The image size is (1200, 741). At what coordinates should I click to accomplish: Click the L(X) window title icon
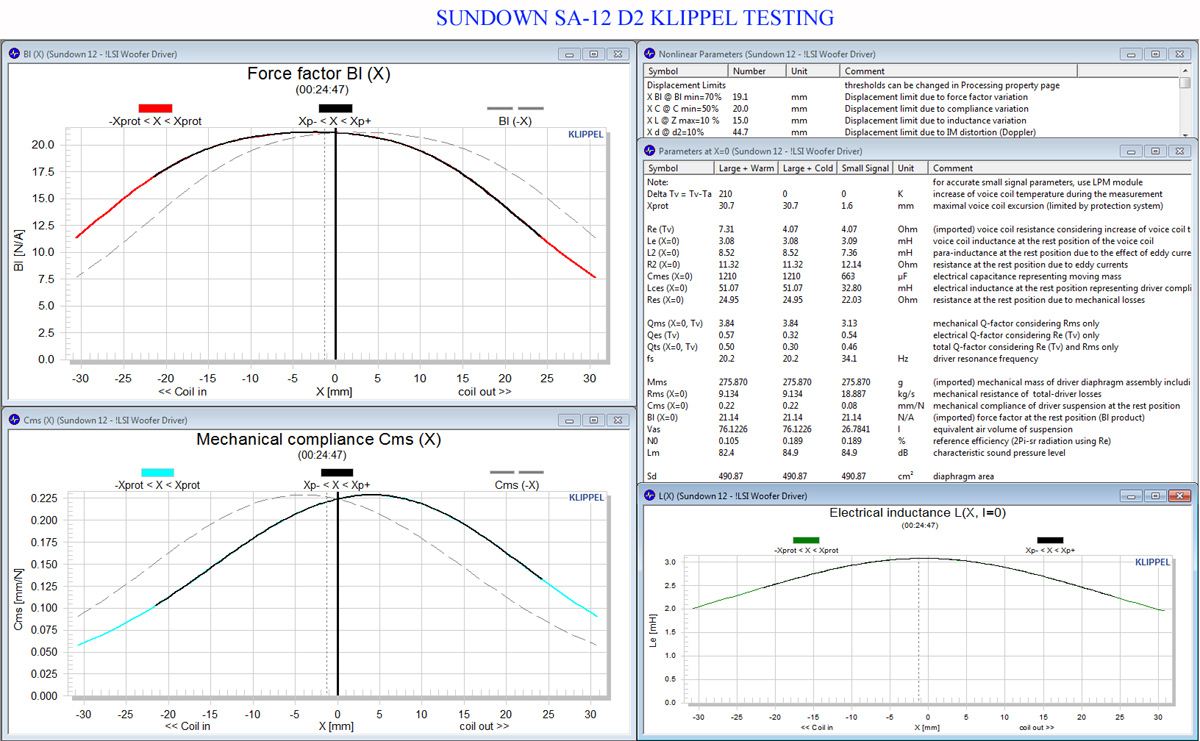click(x=650, y=496)
